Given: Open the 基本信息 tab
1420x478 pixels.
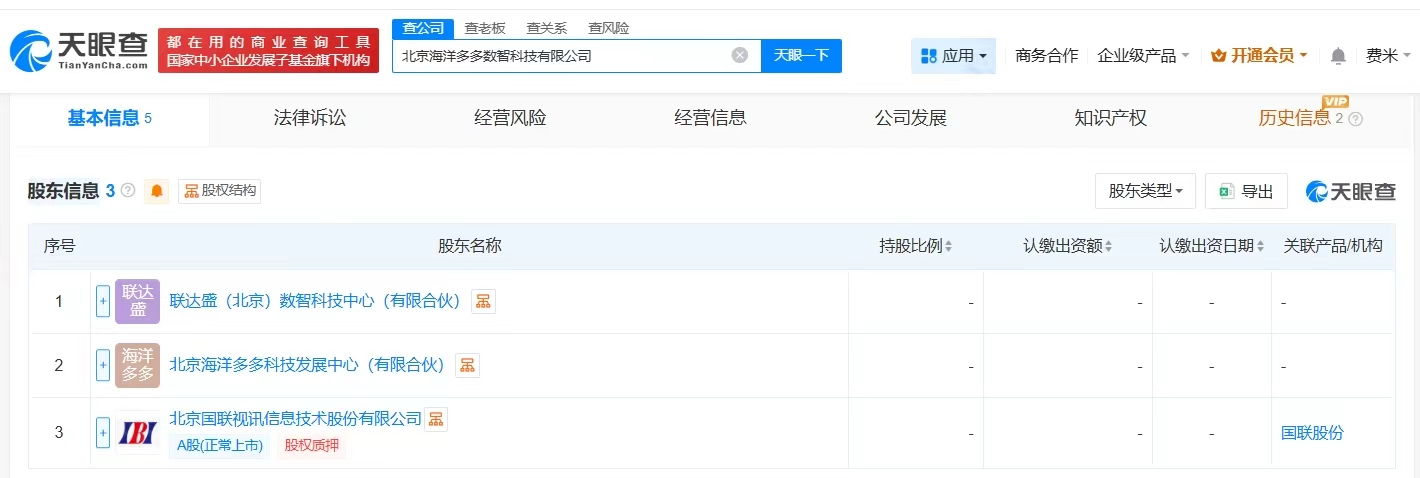Looking at the screenshot, I should tap(110, 118).
